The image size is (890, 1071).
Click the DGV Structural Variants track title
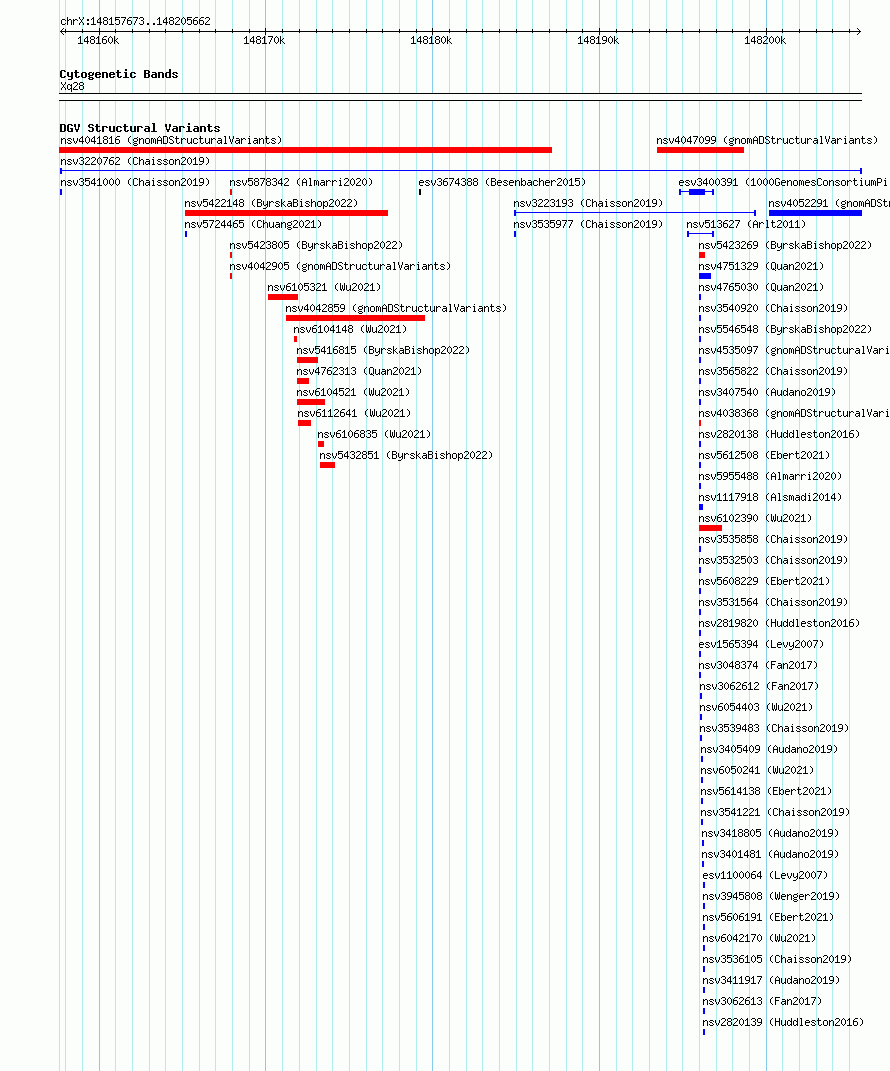[x=140, y=128]
